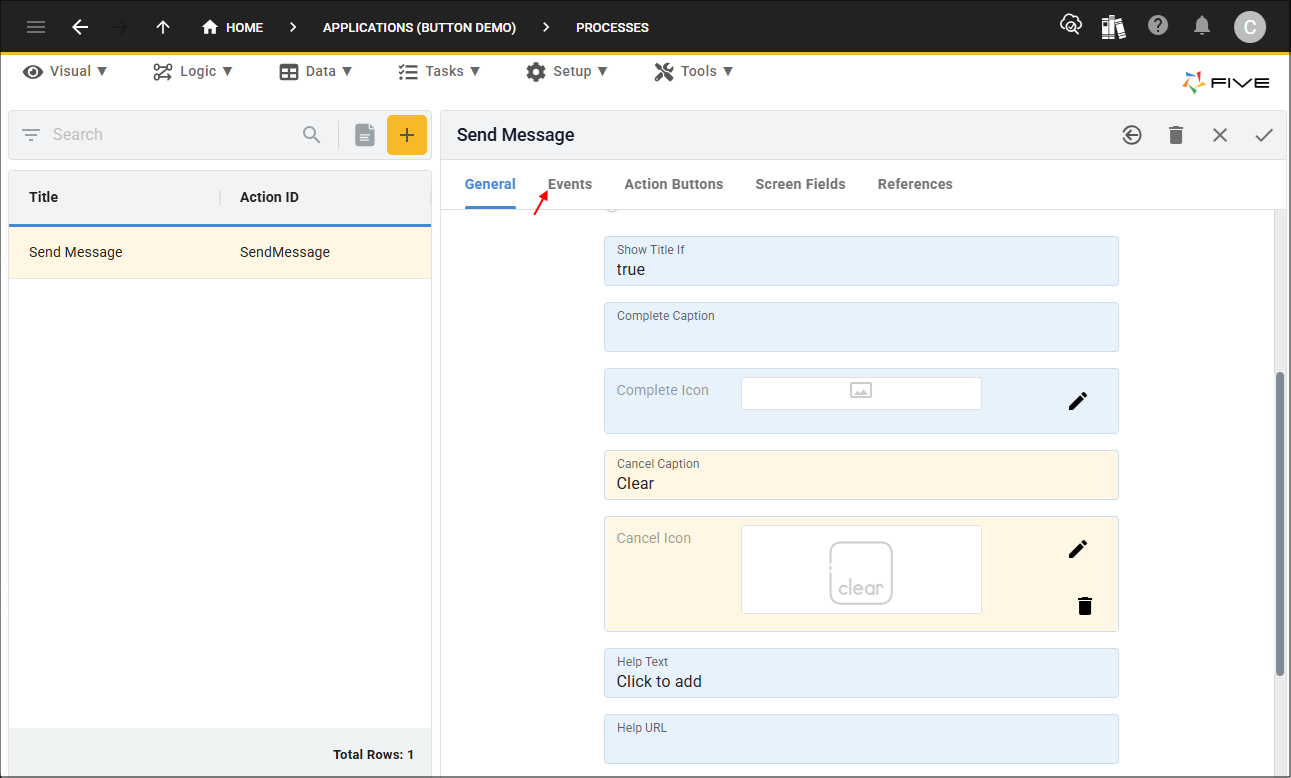Select the Send Message row
Screen dimensions: 1291x778
220,252
